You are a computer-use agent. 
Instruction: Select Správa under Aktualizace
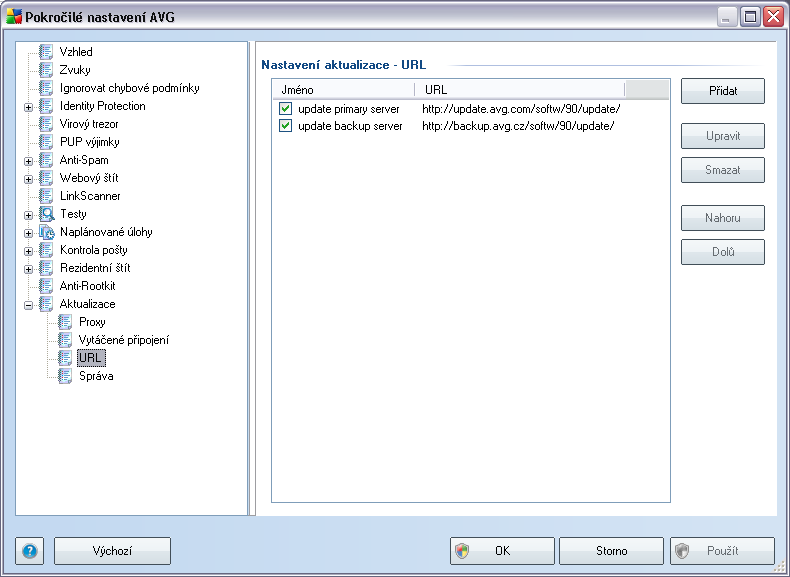(x=96, y=376)
